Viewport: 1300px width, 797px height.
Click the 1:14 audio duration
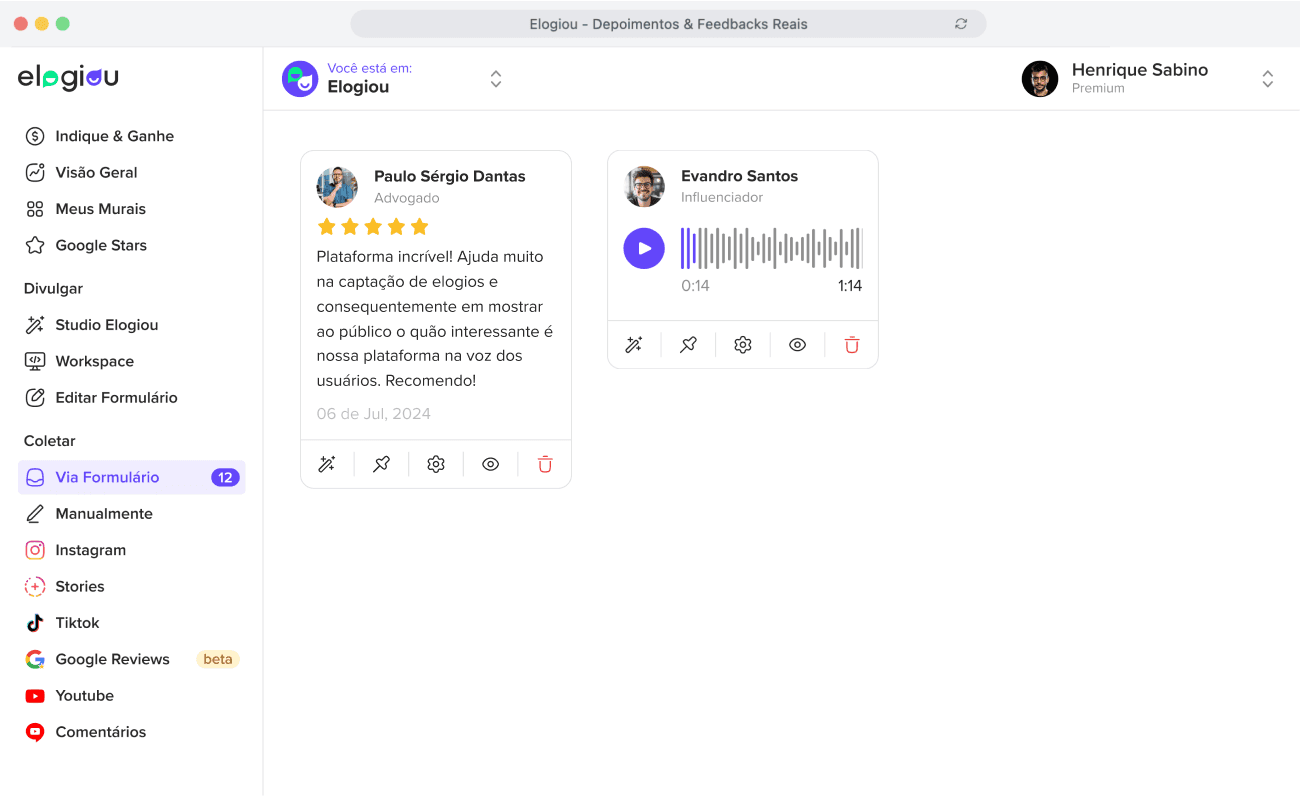coord(850,286)
